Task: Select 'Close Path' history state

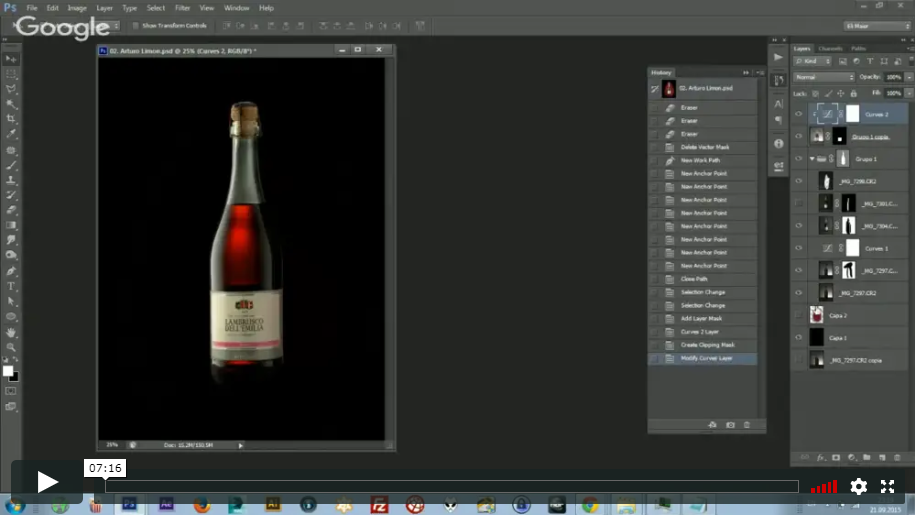Action: tap(702, 279)
